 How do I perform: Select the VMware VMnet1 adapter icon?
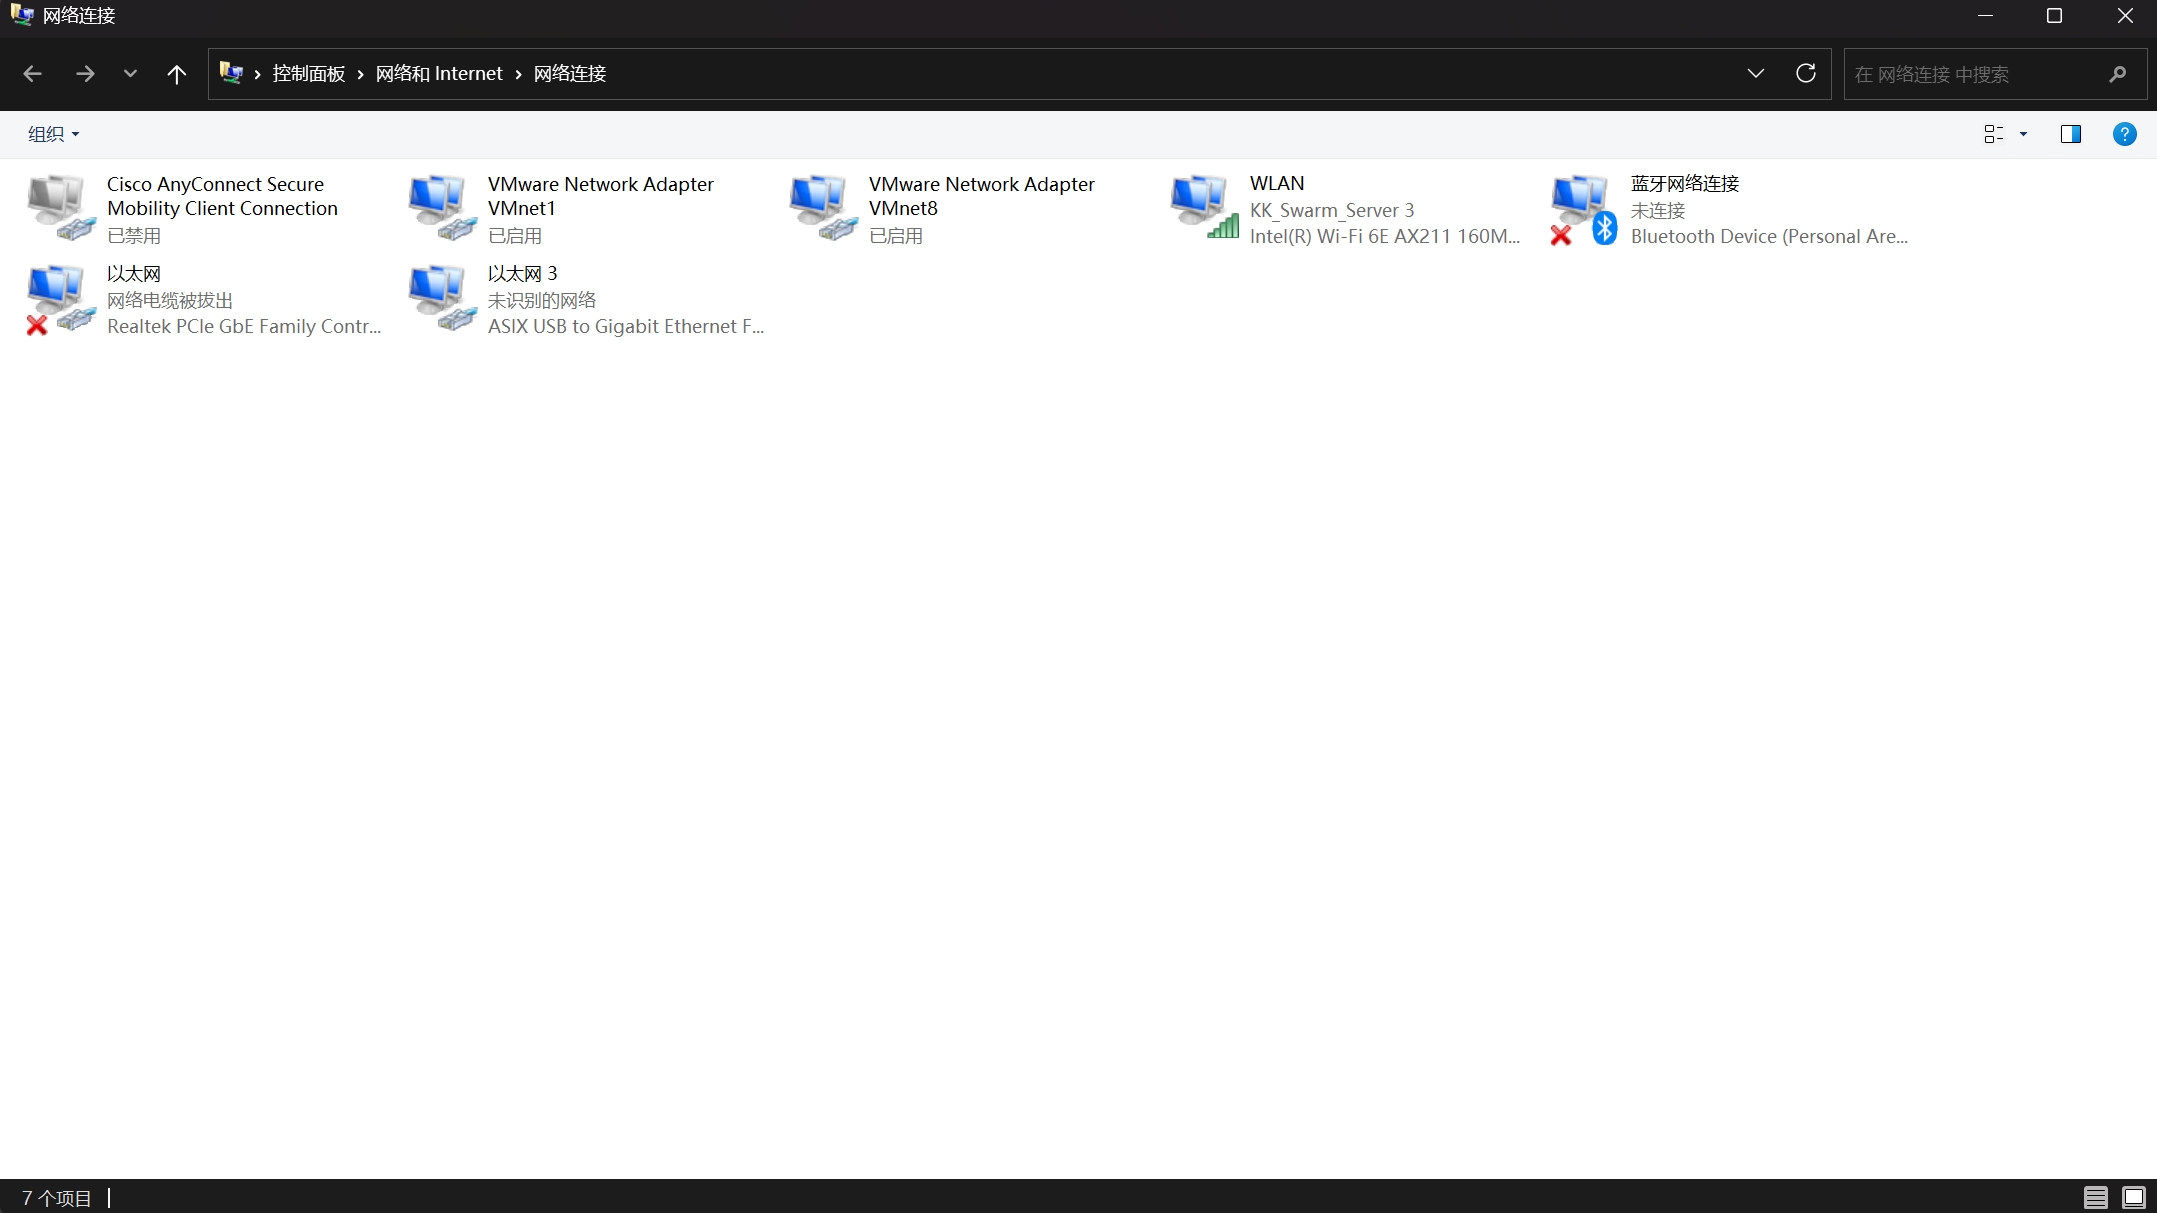(x=442, y=207)
